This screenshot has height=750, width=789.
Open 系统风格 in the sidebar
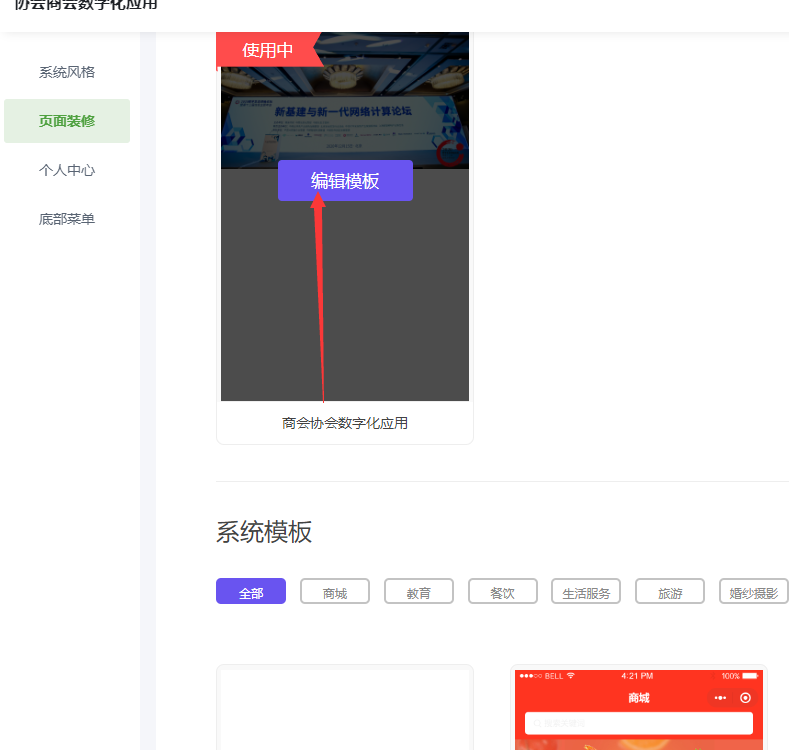pyautogui.click(x=67, y=72)
